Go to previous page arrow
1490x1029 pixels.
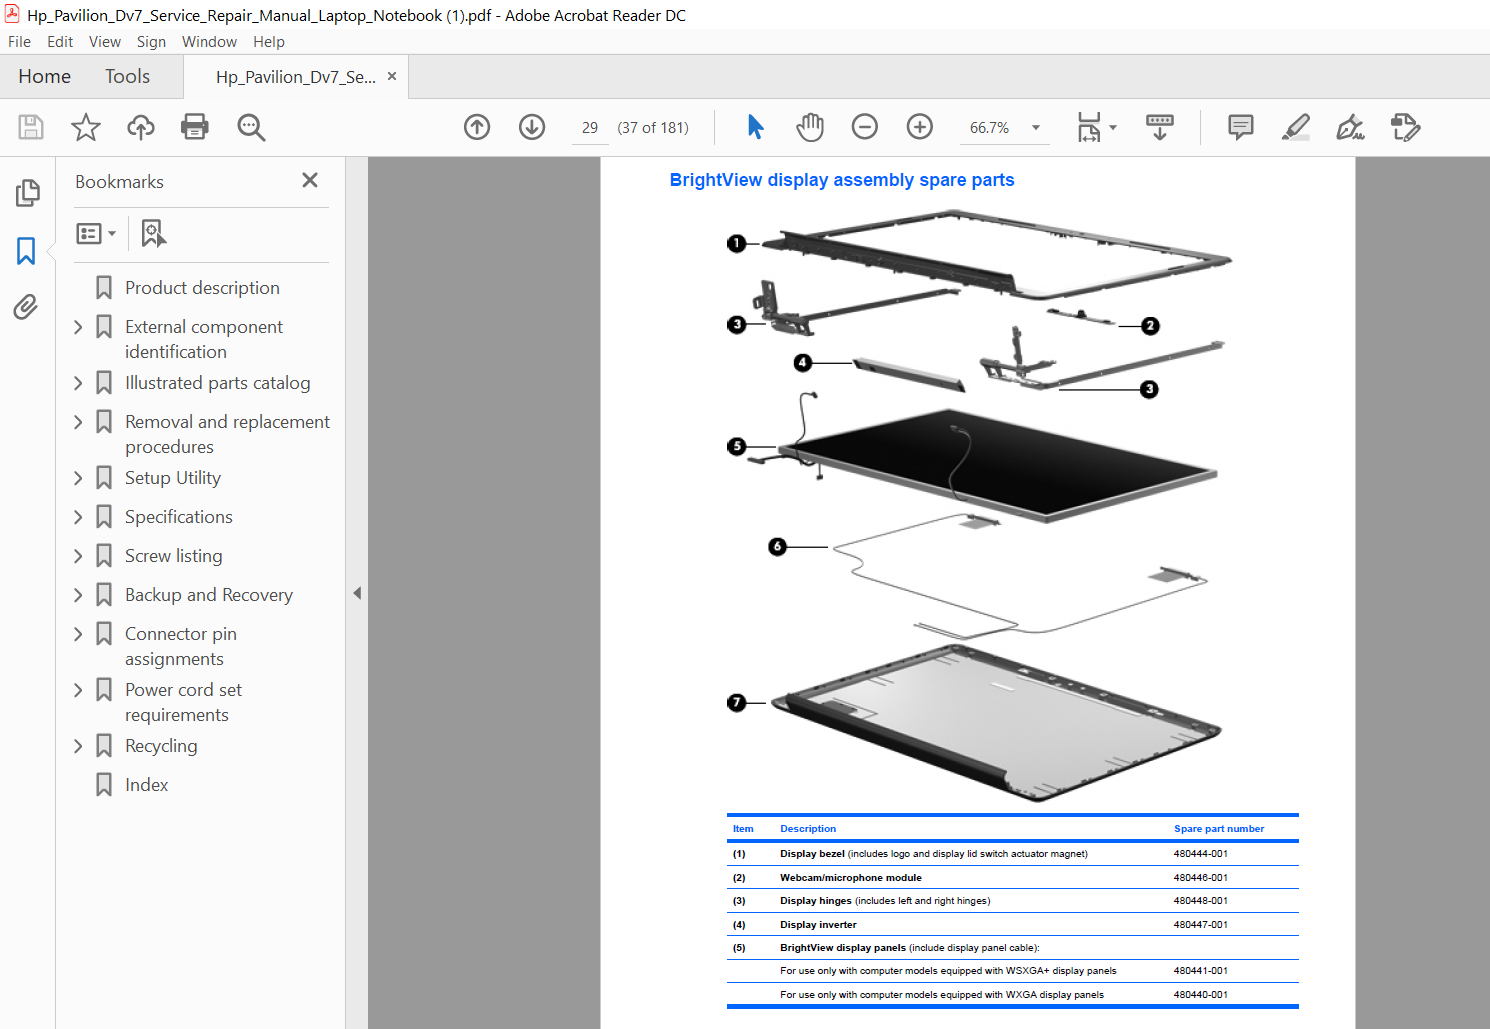click(x=477, y=127)
